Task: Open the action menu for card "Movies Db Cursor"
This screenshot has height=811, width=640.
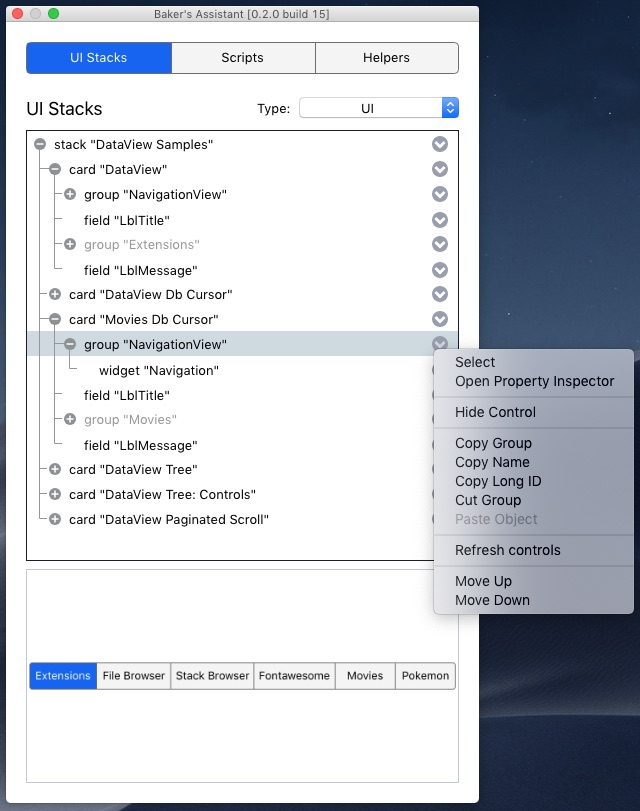Action: (x=440, y=320)
